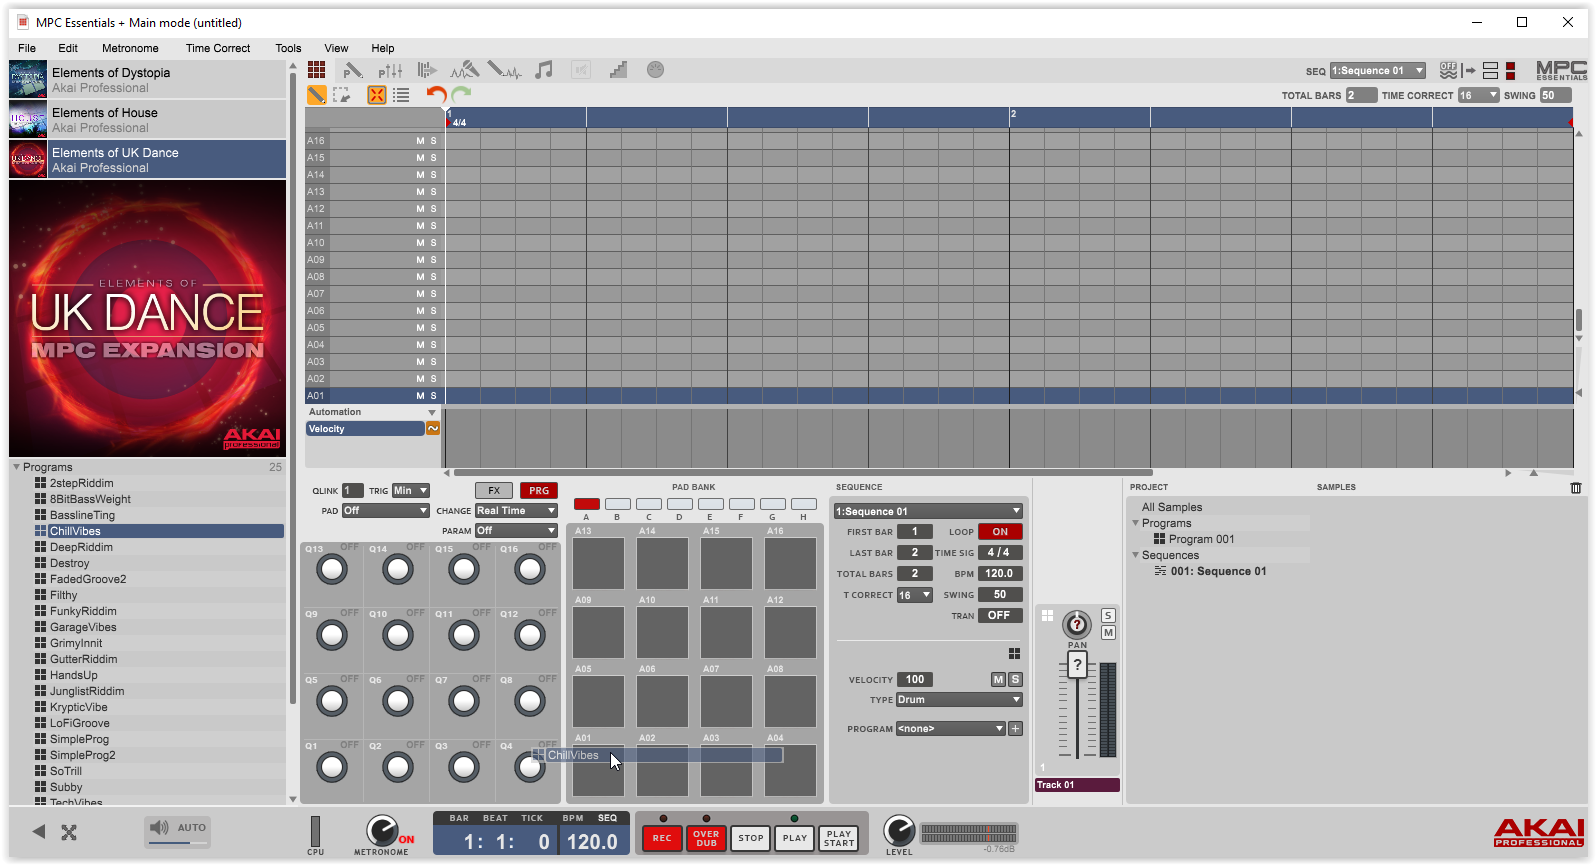Screen dimensions: 1596x865
Task: Open the File menu
Action: 27,48
